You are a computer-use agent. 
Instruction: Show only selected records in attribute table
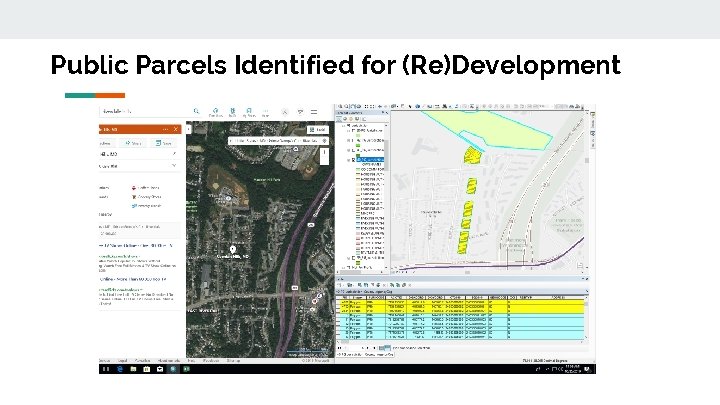[x=388, y=348]
